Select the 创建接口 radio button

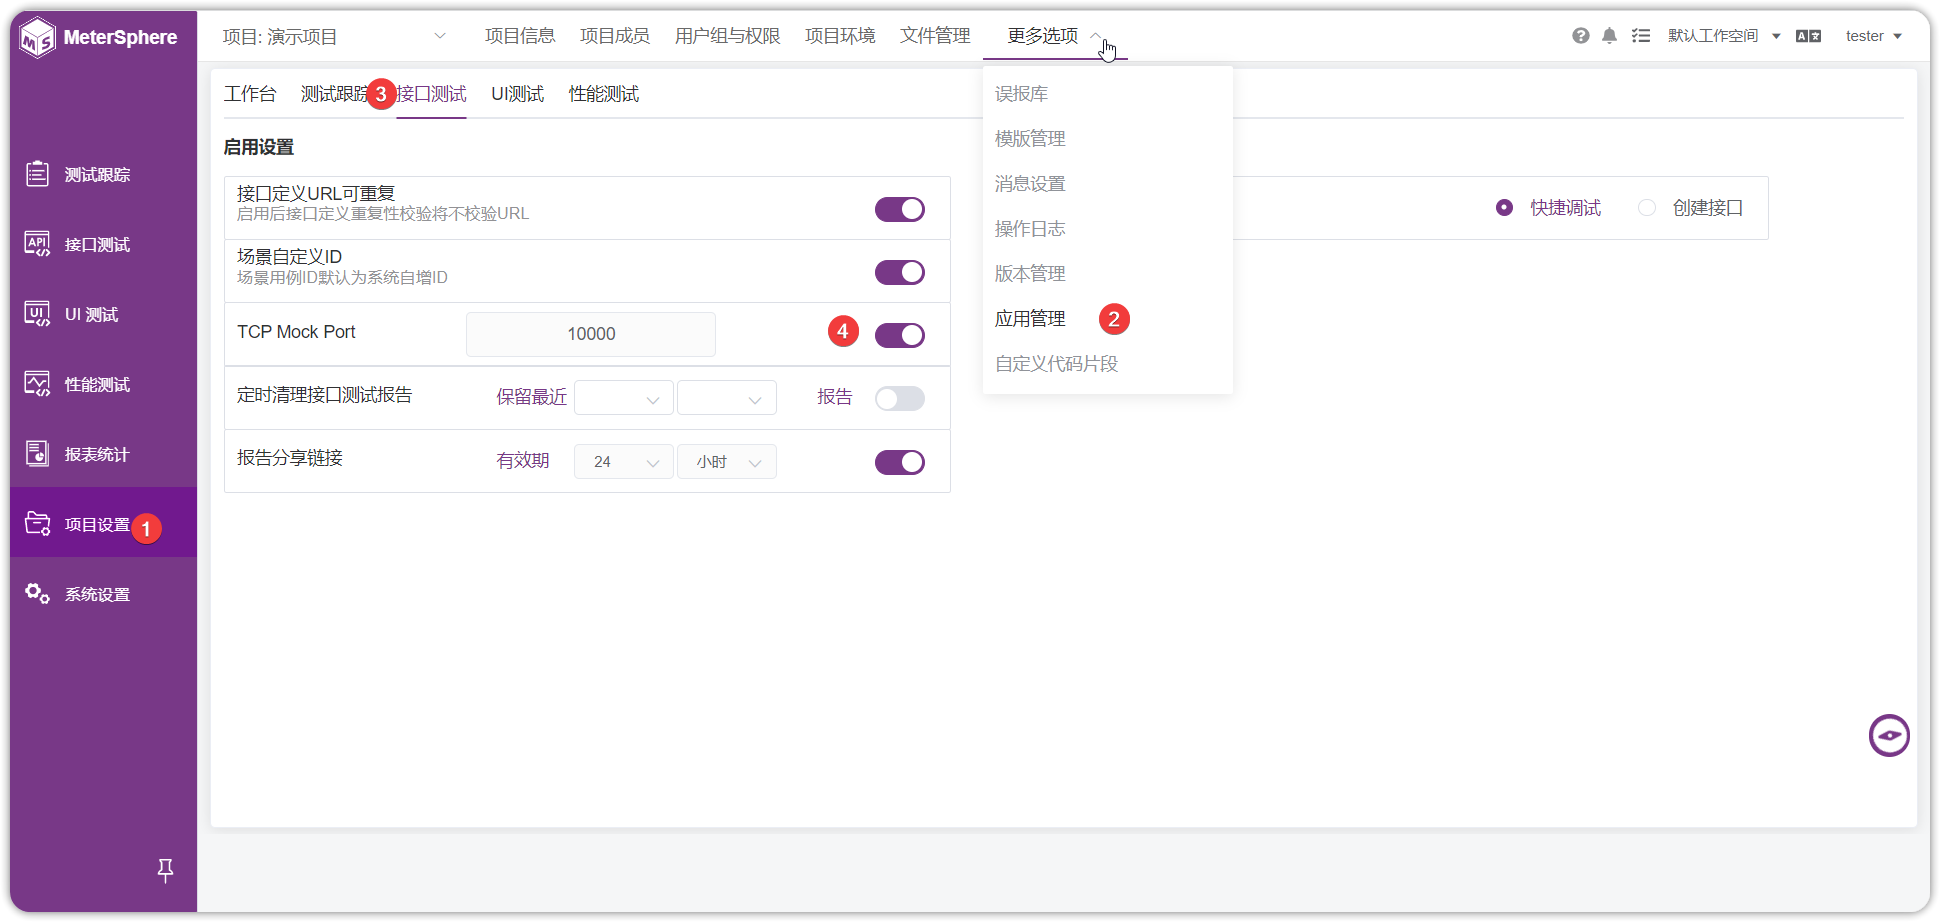pos(1646,208)
